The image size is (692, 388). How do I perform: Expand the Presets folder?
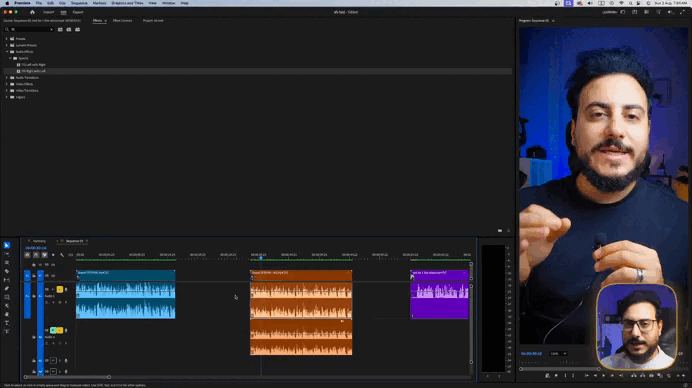click(x=7, y=39)
